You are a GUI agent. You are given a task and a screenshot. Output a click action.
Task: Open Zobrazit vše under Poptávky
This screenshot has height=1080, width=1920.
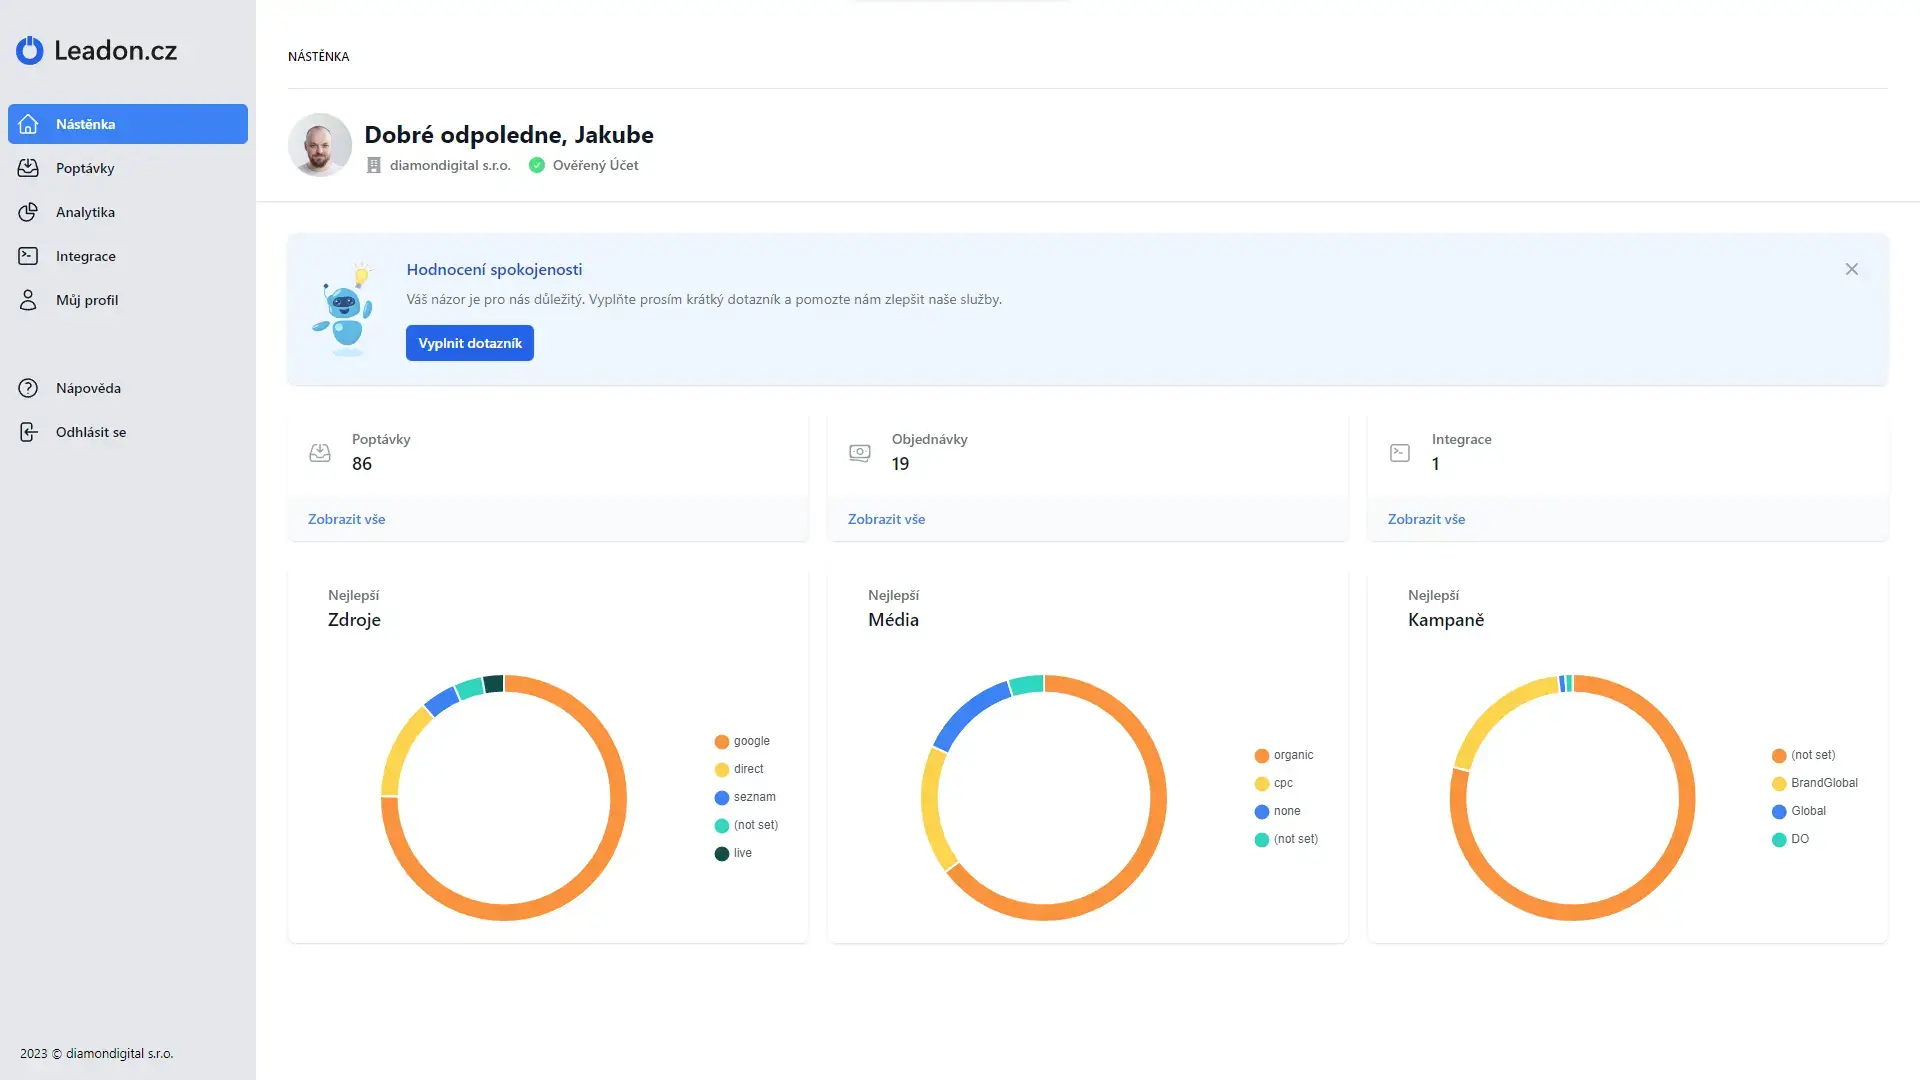[346, 519]
